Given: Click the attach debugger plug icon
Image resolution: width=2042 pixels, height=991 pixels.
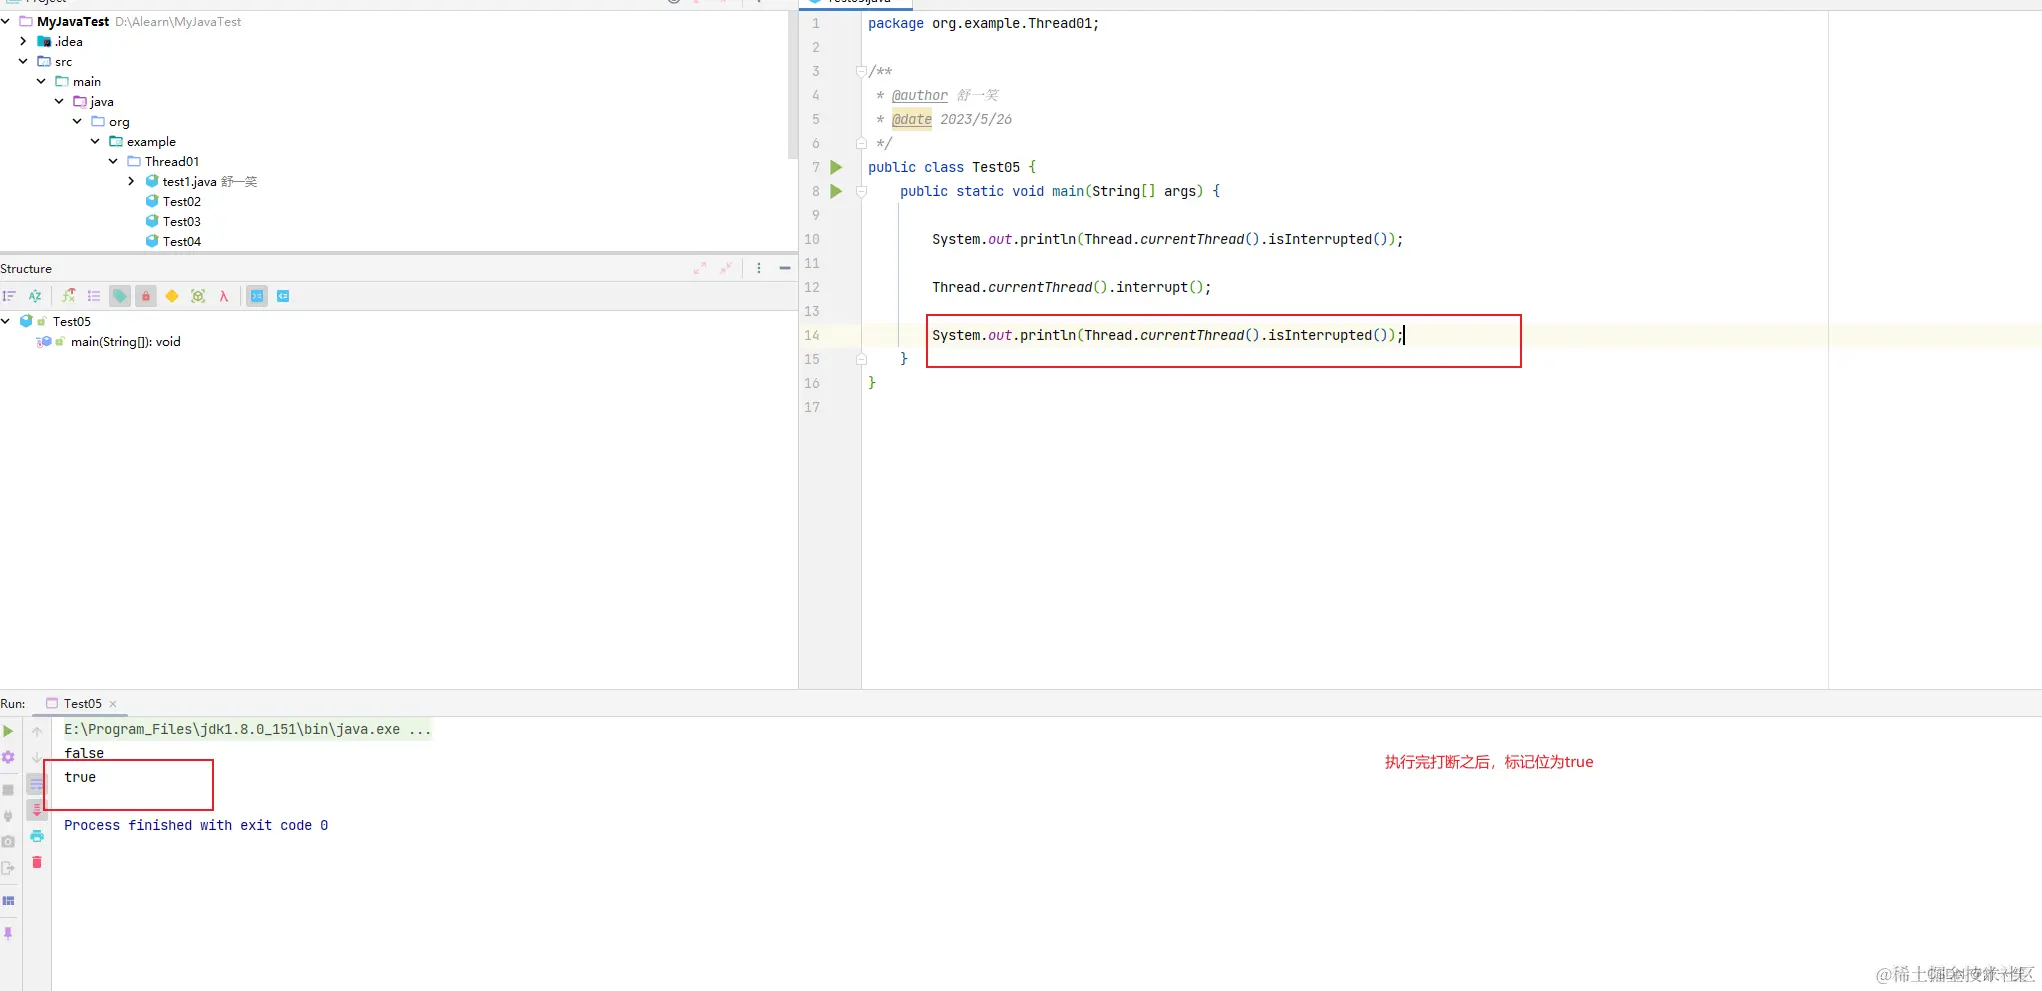Looking at the screenshot, I should (x=8, y=816).
